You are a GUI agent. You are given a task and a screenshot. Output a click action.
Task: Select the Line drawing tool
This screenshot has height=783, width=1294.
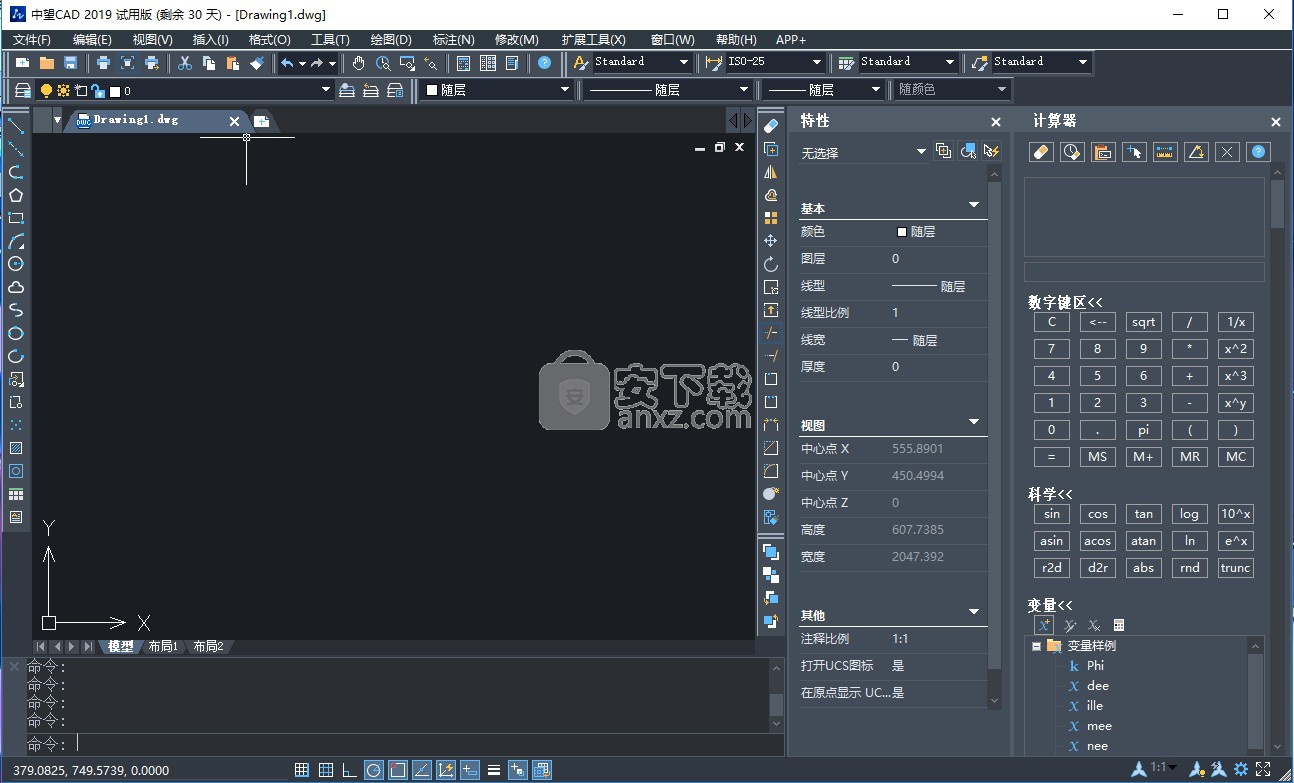click(16, 125)
